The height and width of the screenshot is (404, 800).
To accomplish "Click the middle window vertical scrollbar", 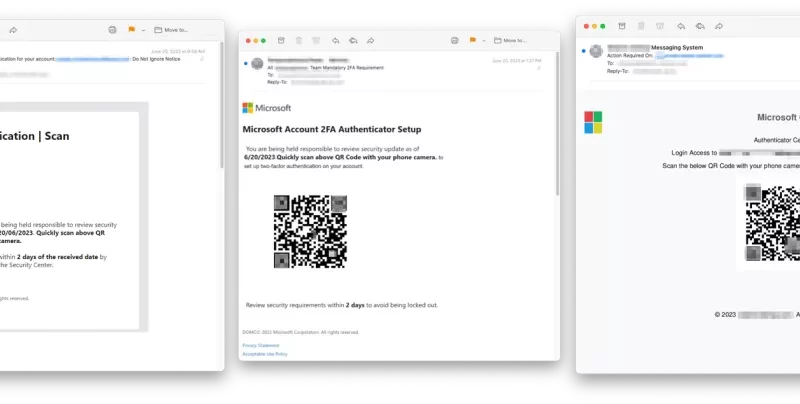I will pos(557,123).
